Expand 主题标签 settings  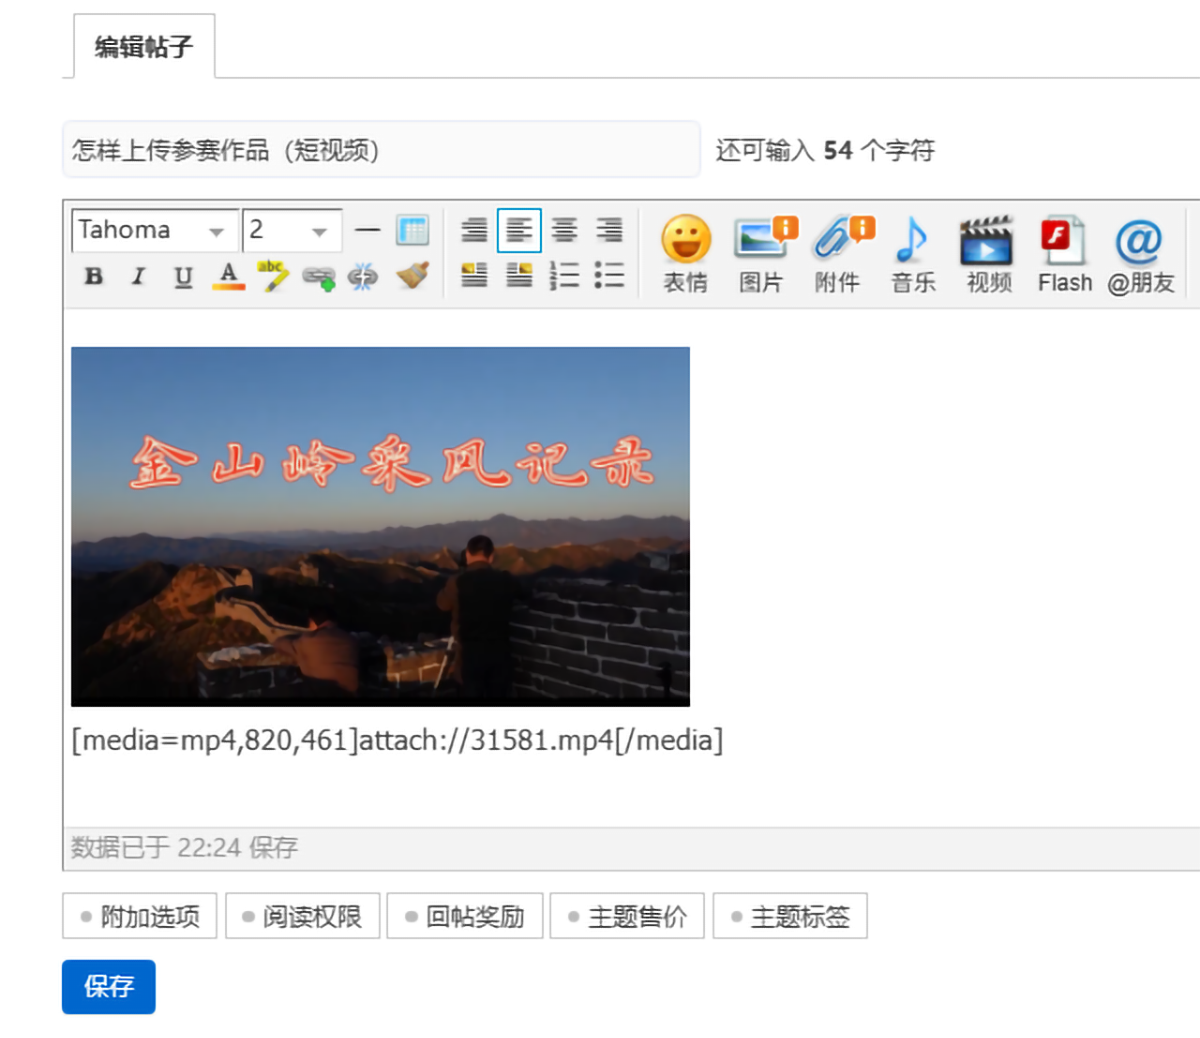click(790, 916)
